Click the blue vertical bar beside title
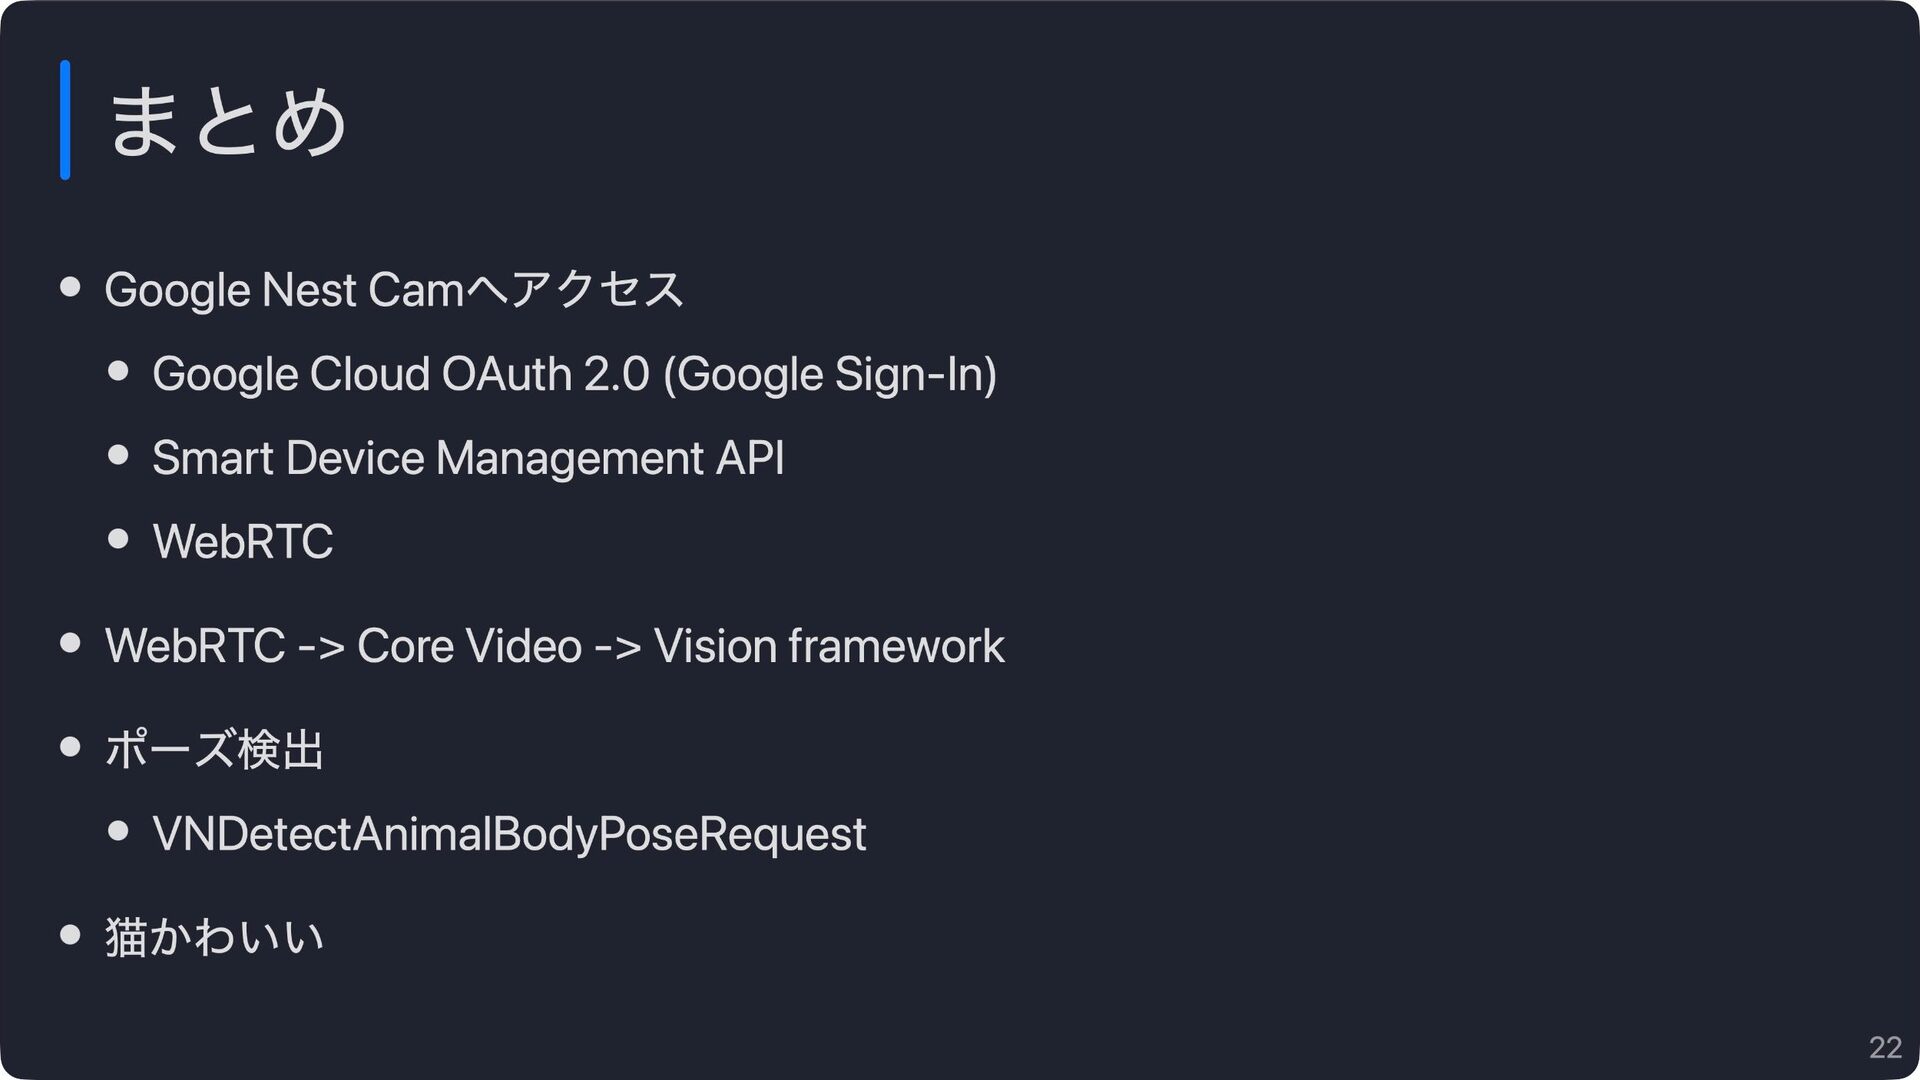Viewport: 1920px width, 1080px height. point(65,120)
